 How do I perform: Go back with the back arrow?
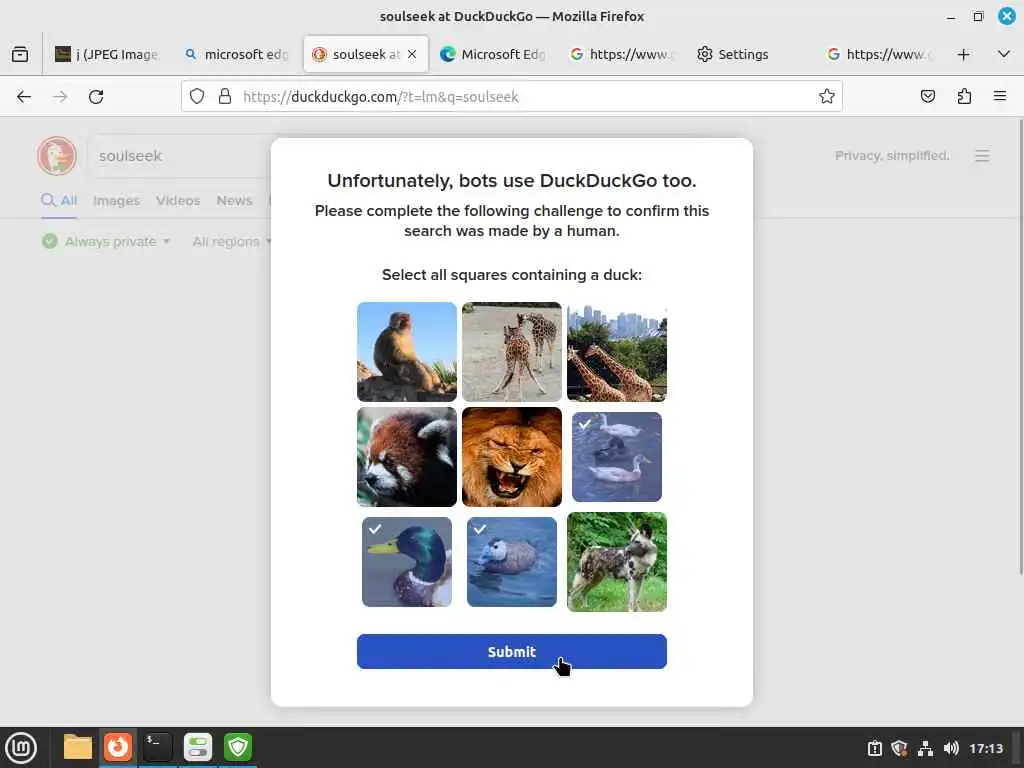(24, 97)
